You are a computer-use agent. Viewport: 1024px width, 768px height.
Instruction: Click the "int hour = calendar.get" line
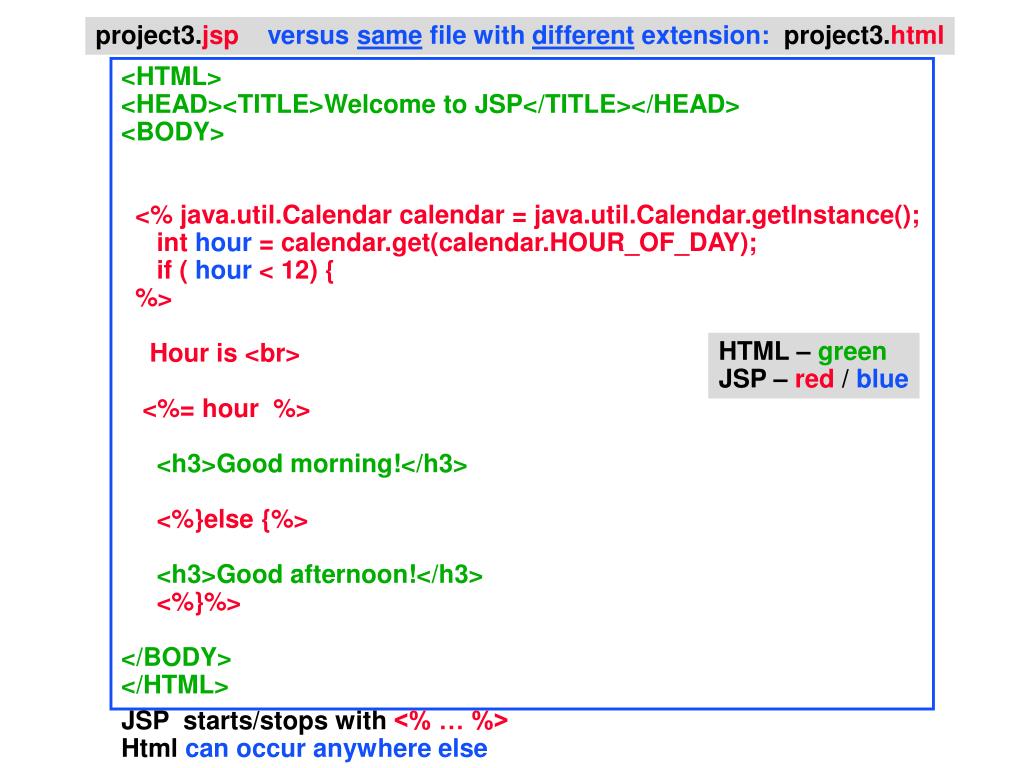click(x=456, y=244)
